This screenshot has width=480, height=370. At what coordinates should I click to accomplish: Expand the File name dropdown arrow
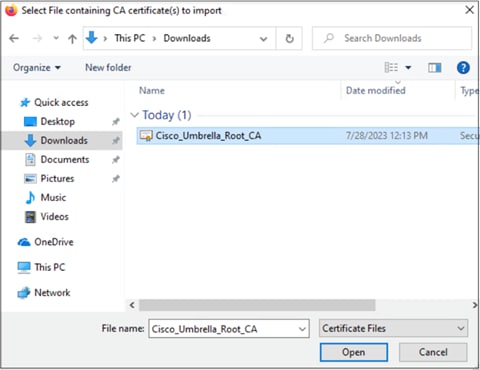[x=302, y=329]
